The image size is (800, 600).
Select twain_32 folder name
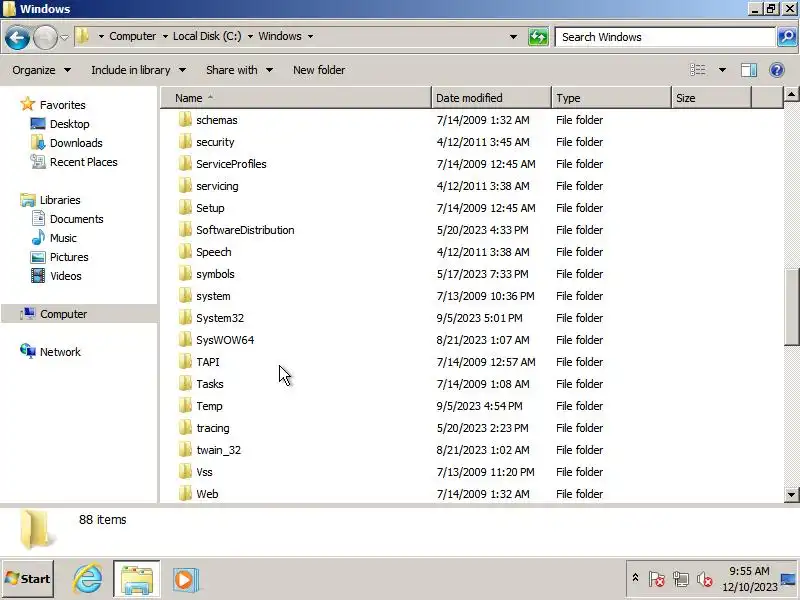coord(218,451)
